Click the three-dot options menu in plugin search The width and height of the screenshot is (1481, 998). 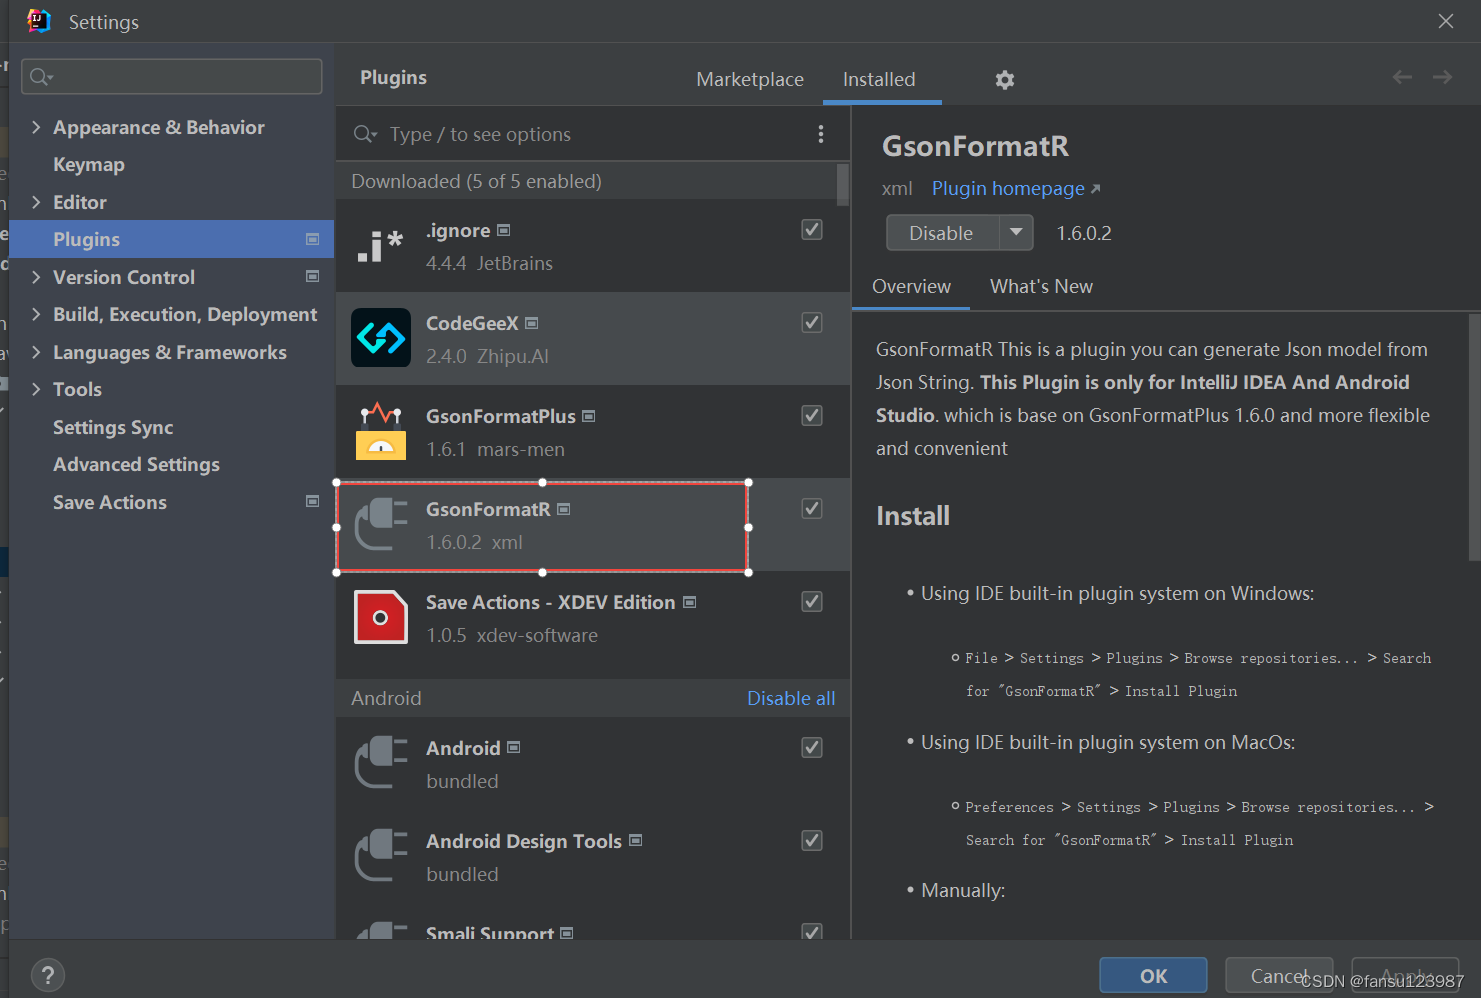(821, 134)
